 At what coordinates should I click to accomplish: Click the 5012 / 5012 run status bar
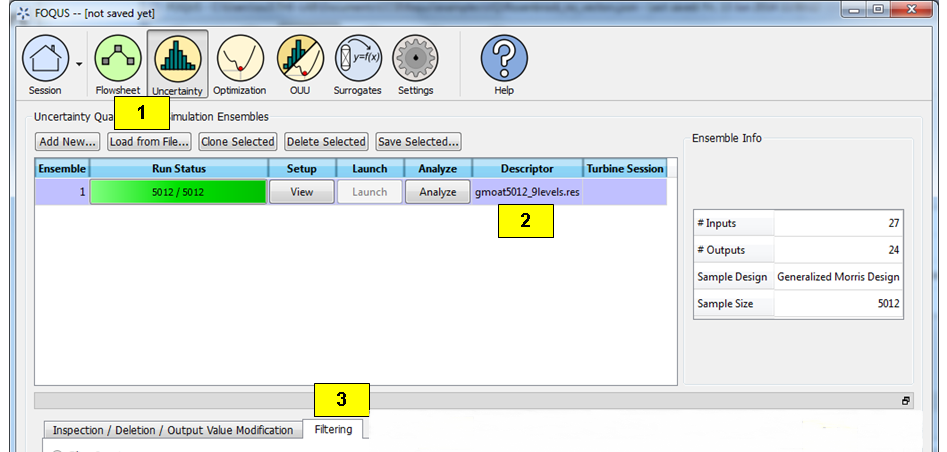178,192
